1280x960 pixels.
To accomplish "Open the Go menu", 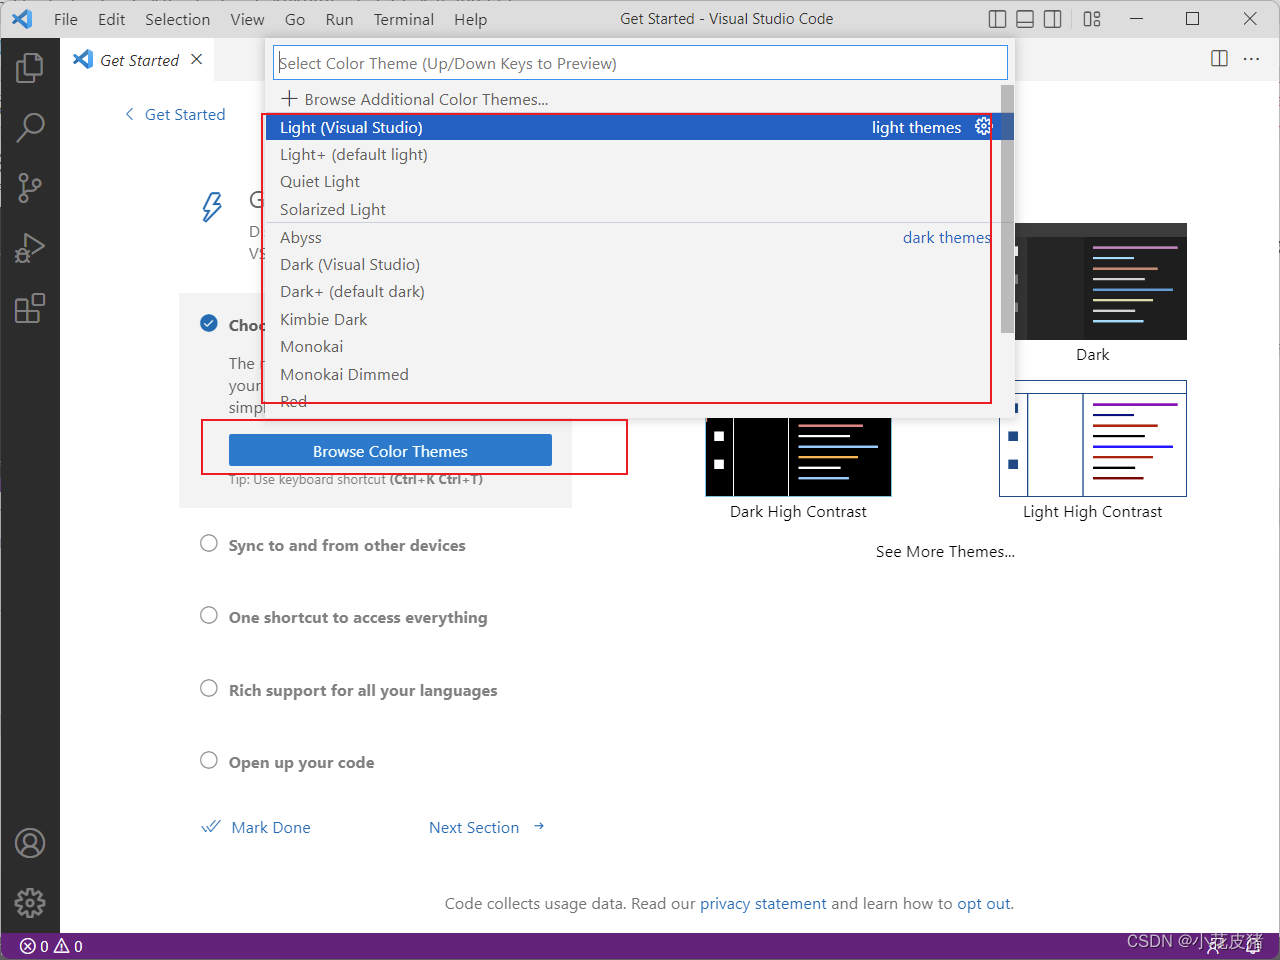I will pos(295,19).
